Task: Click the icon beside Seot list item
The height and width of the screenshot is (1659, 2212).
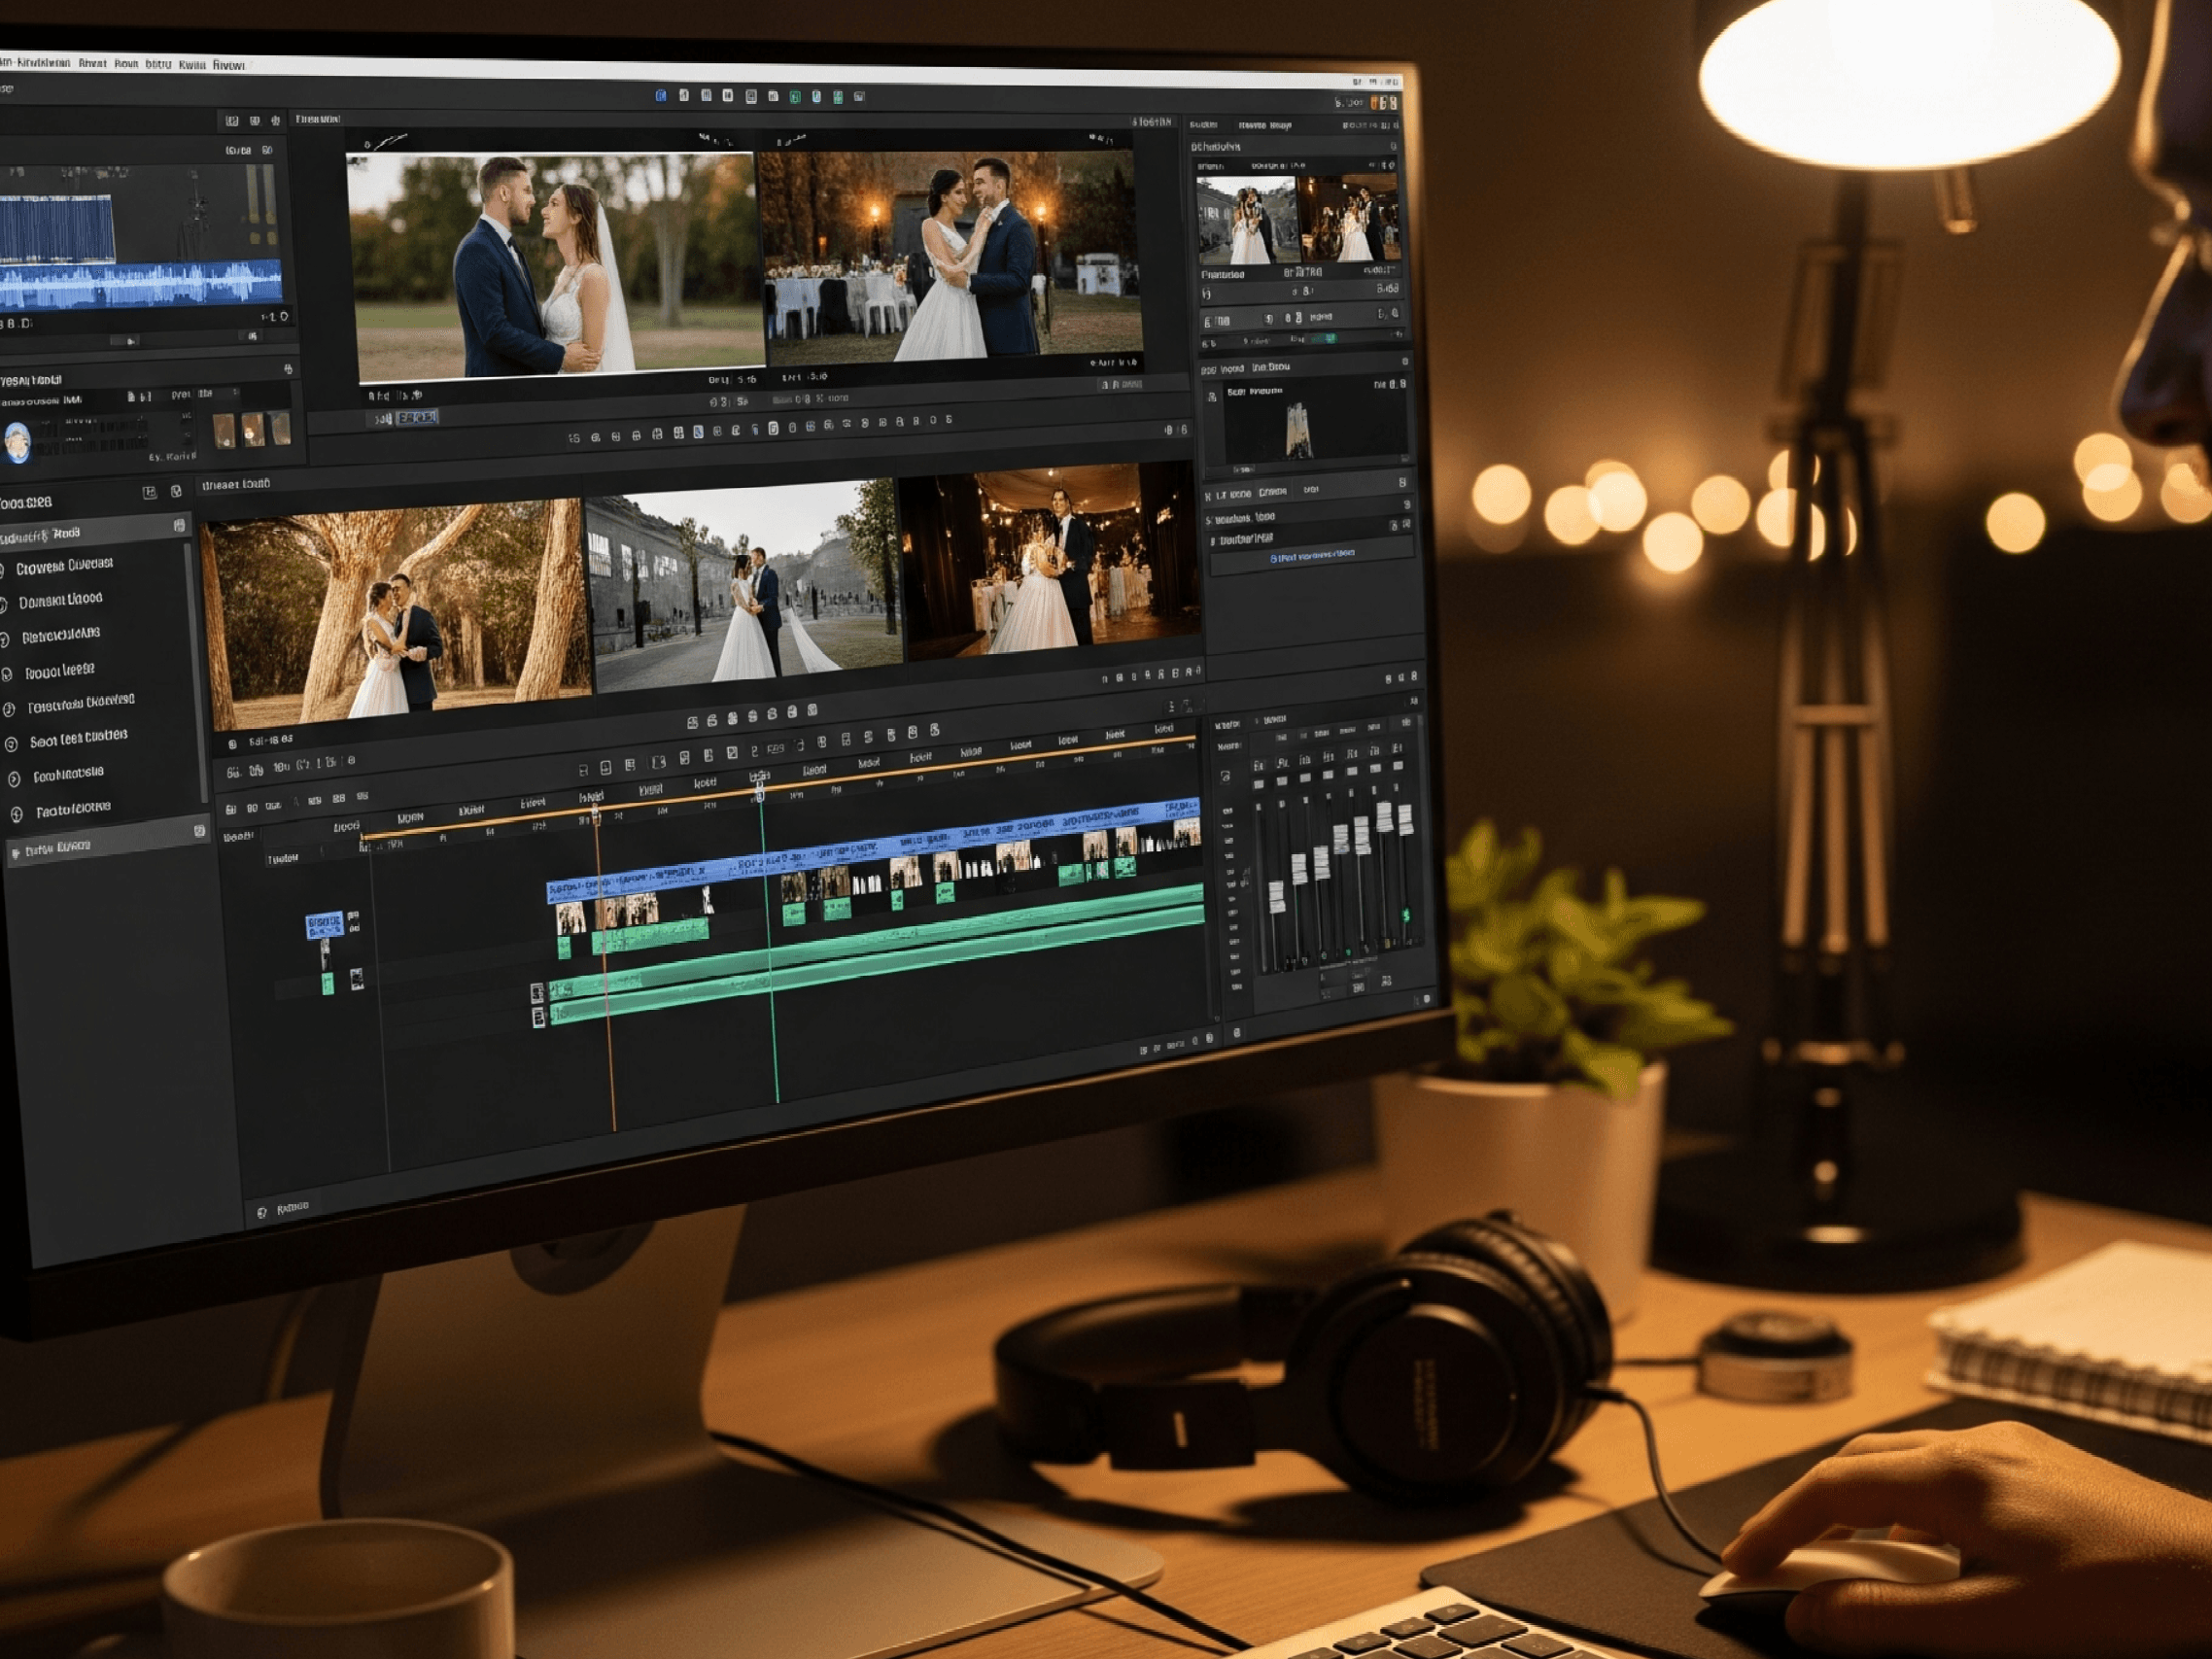Action: tap(12, 744)
